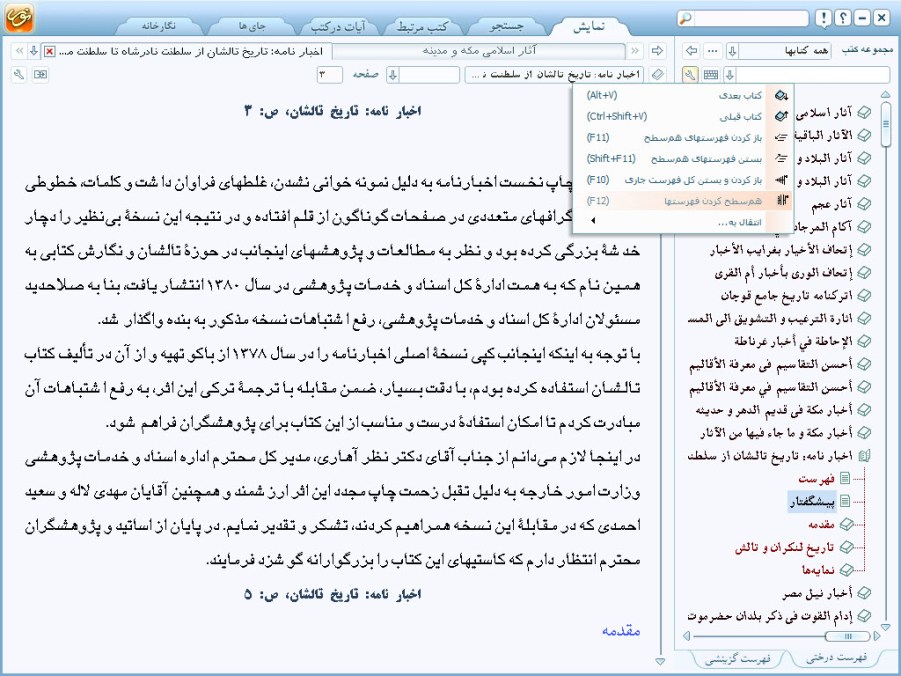The width and height of the screenshot is (901, 676).
Task: Switch to the فهرست گزینشی bottom tab
Action: tap(738, 658)
